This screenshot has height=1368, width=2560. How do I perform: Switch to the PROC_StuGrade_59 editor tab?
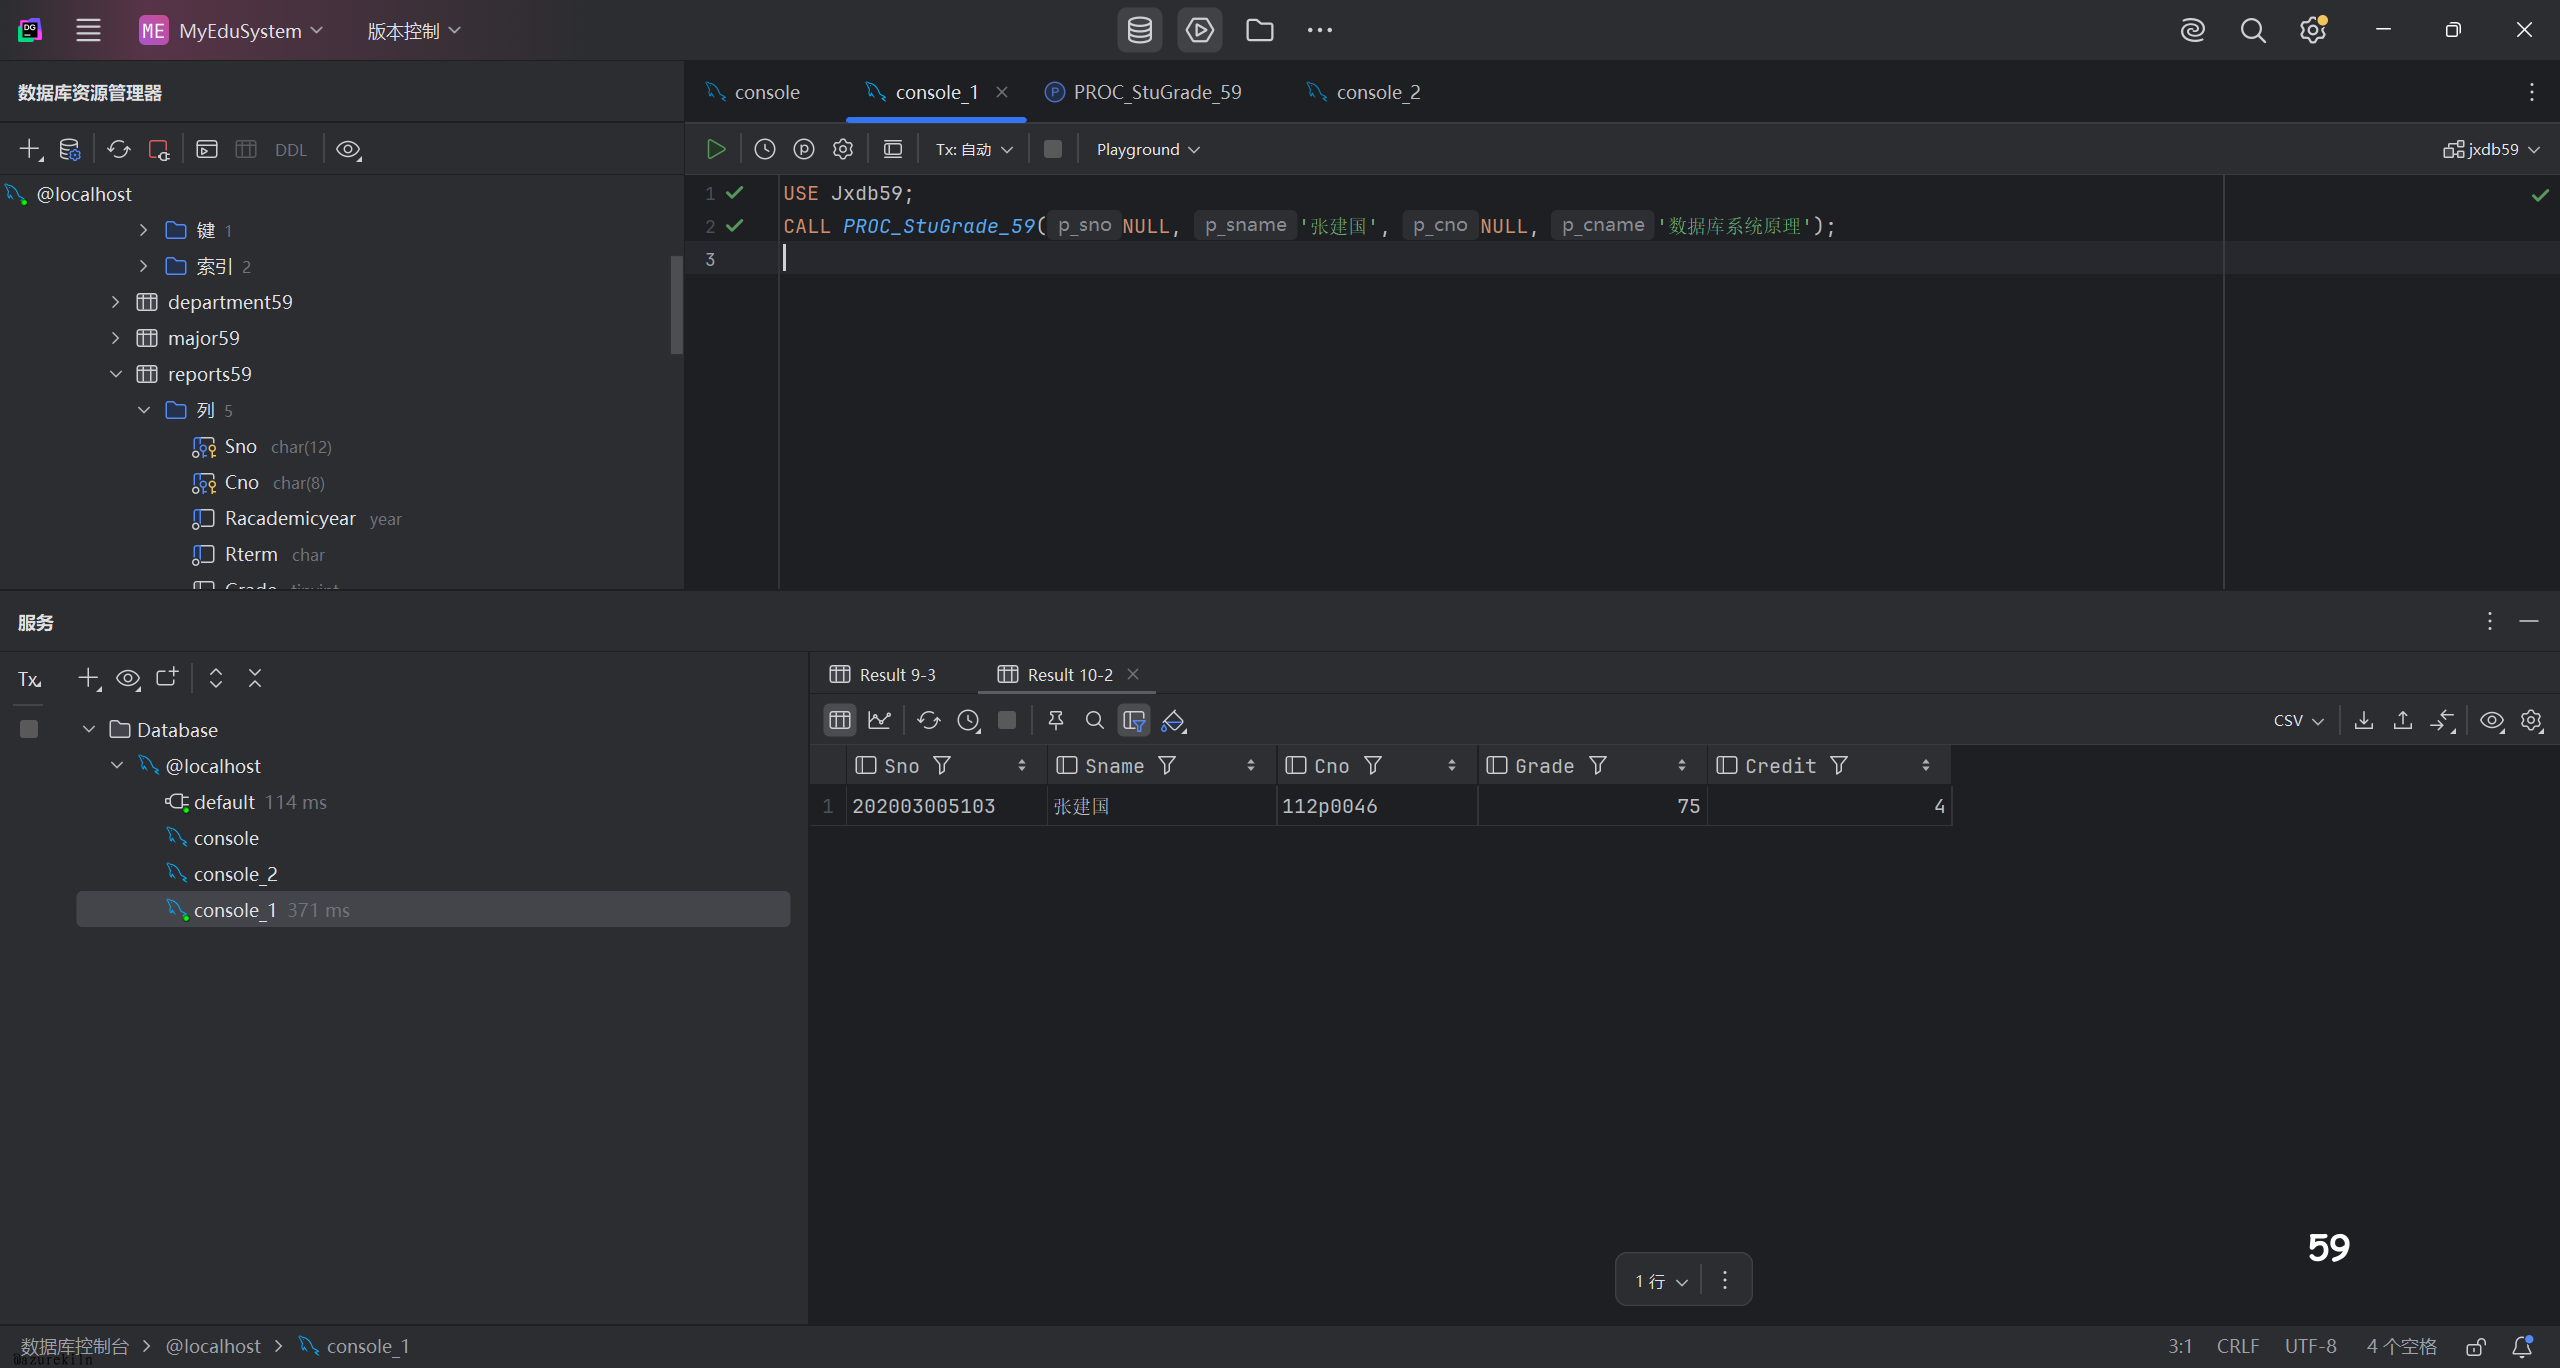(x=1156, y=92)
